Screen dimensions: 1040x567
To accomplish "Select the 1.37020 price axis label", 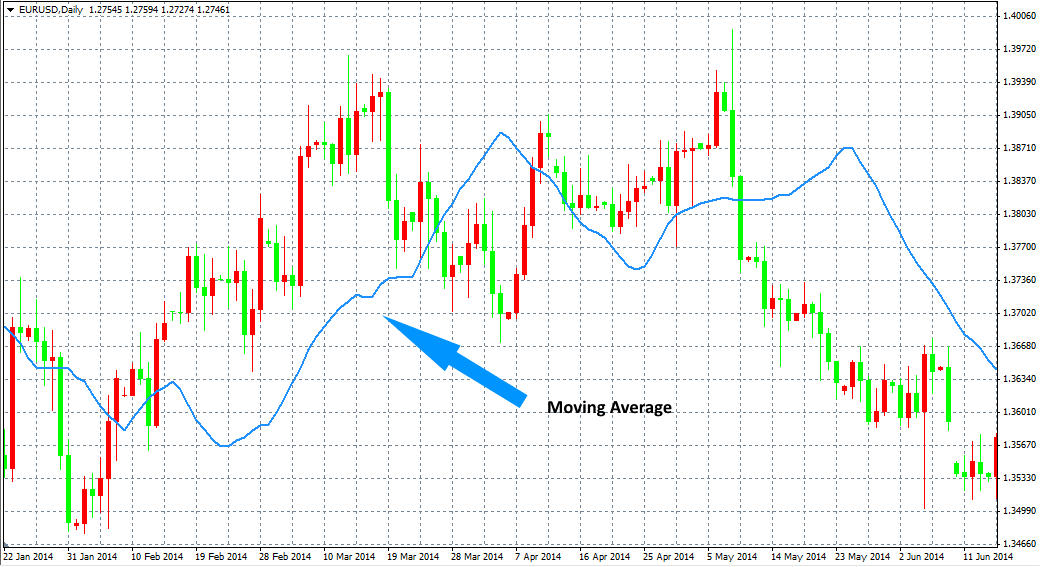I will 1018,313.
